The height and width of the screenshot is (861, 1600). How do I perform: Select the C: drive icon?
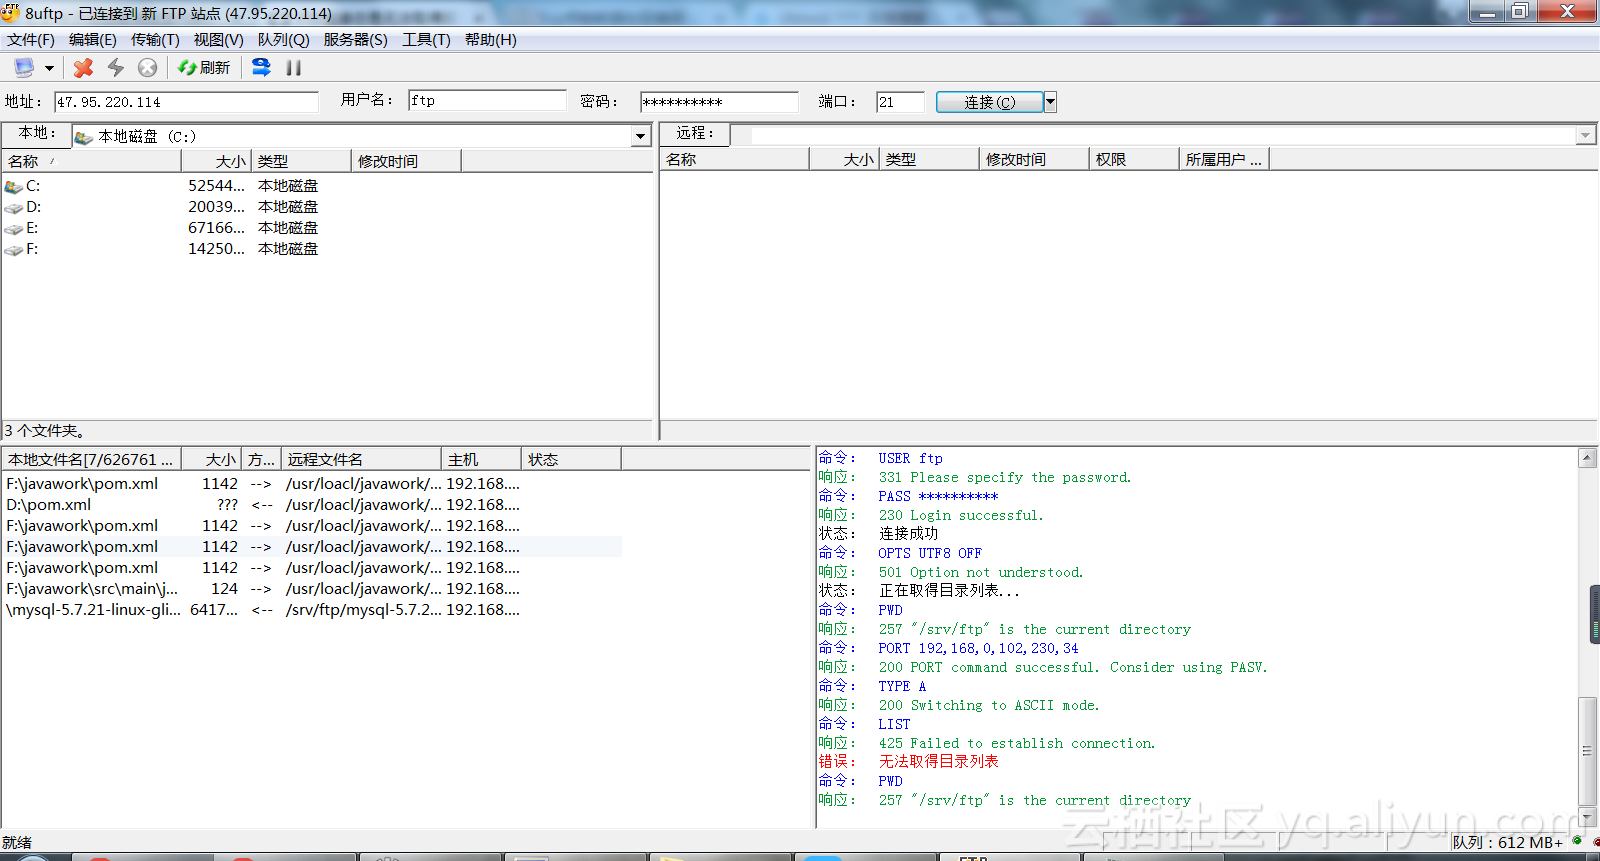click(x=13, y=186)
